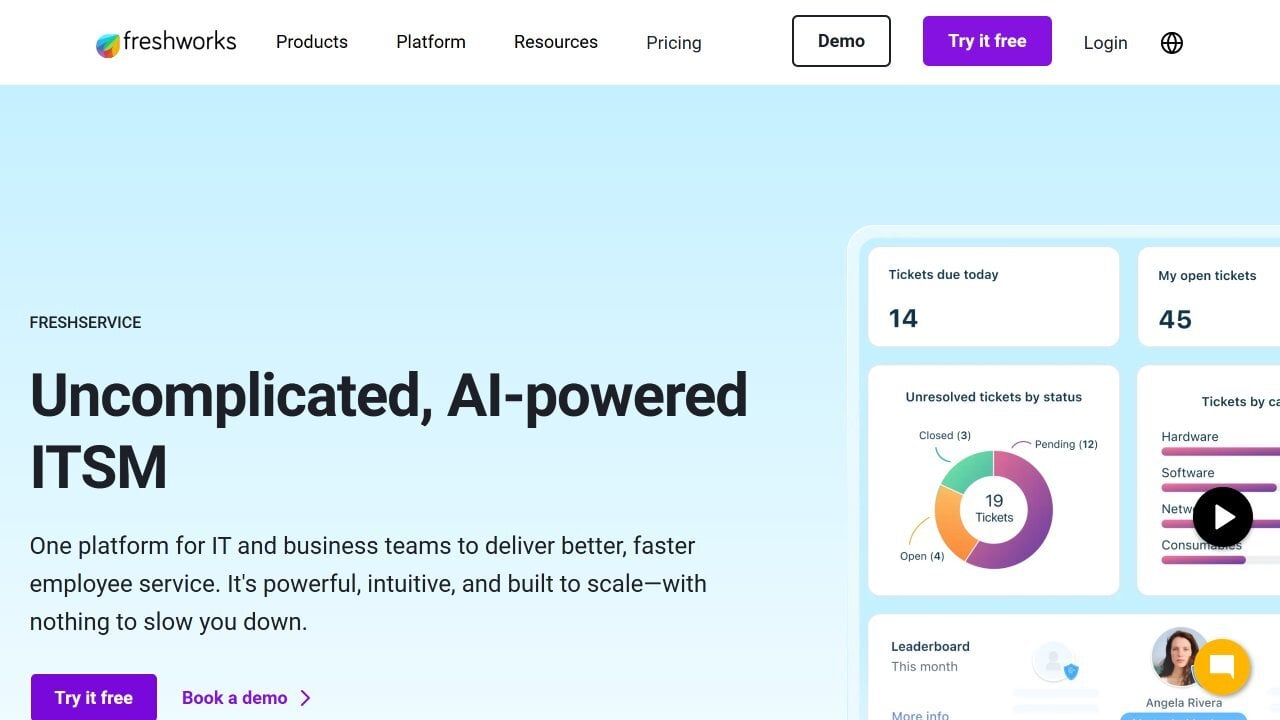The image size is (1280, 720).
Task: Play the Freshservice overview video
Action: pyautogui.click(x=1222, y=516)
